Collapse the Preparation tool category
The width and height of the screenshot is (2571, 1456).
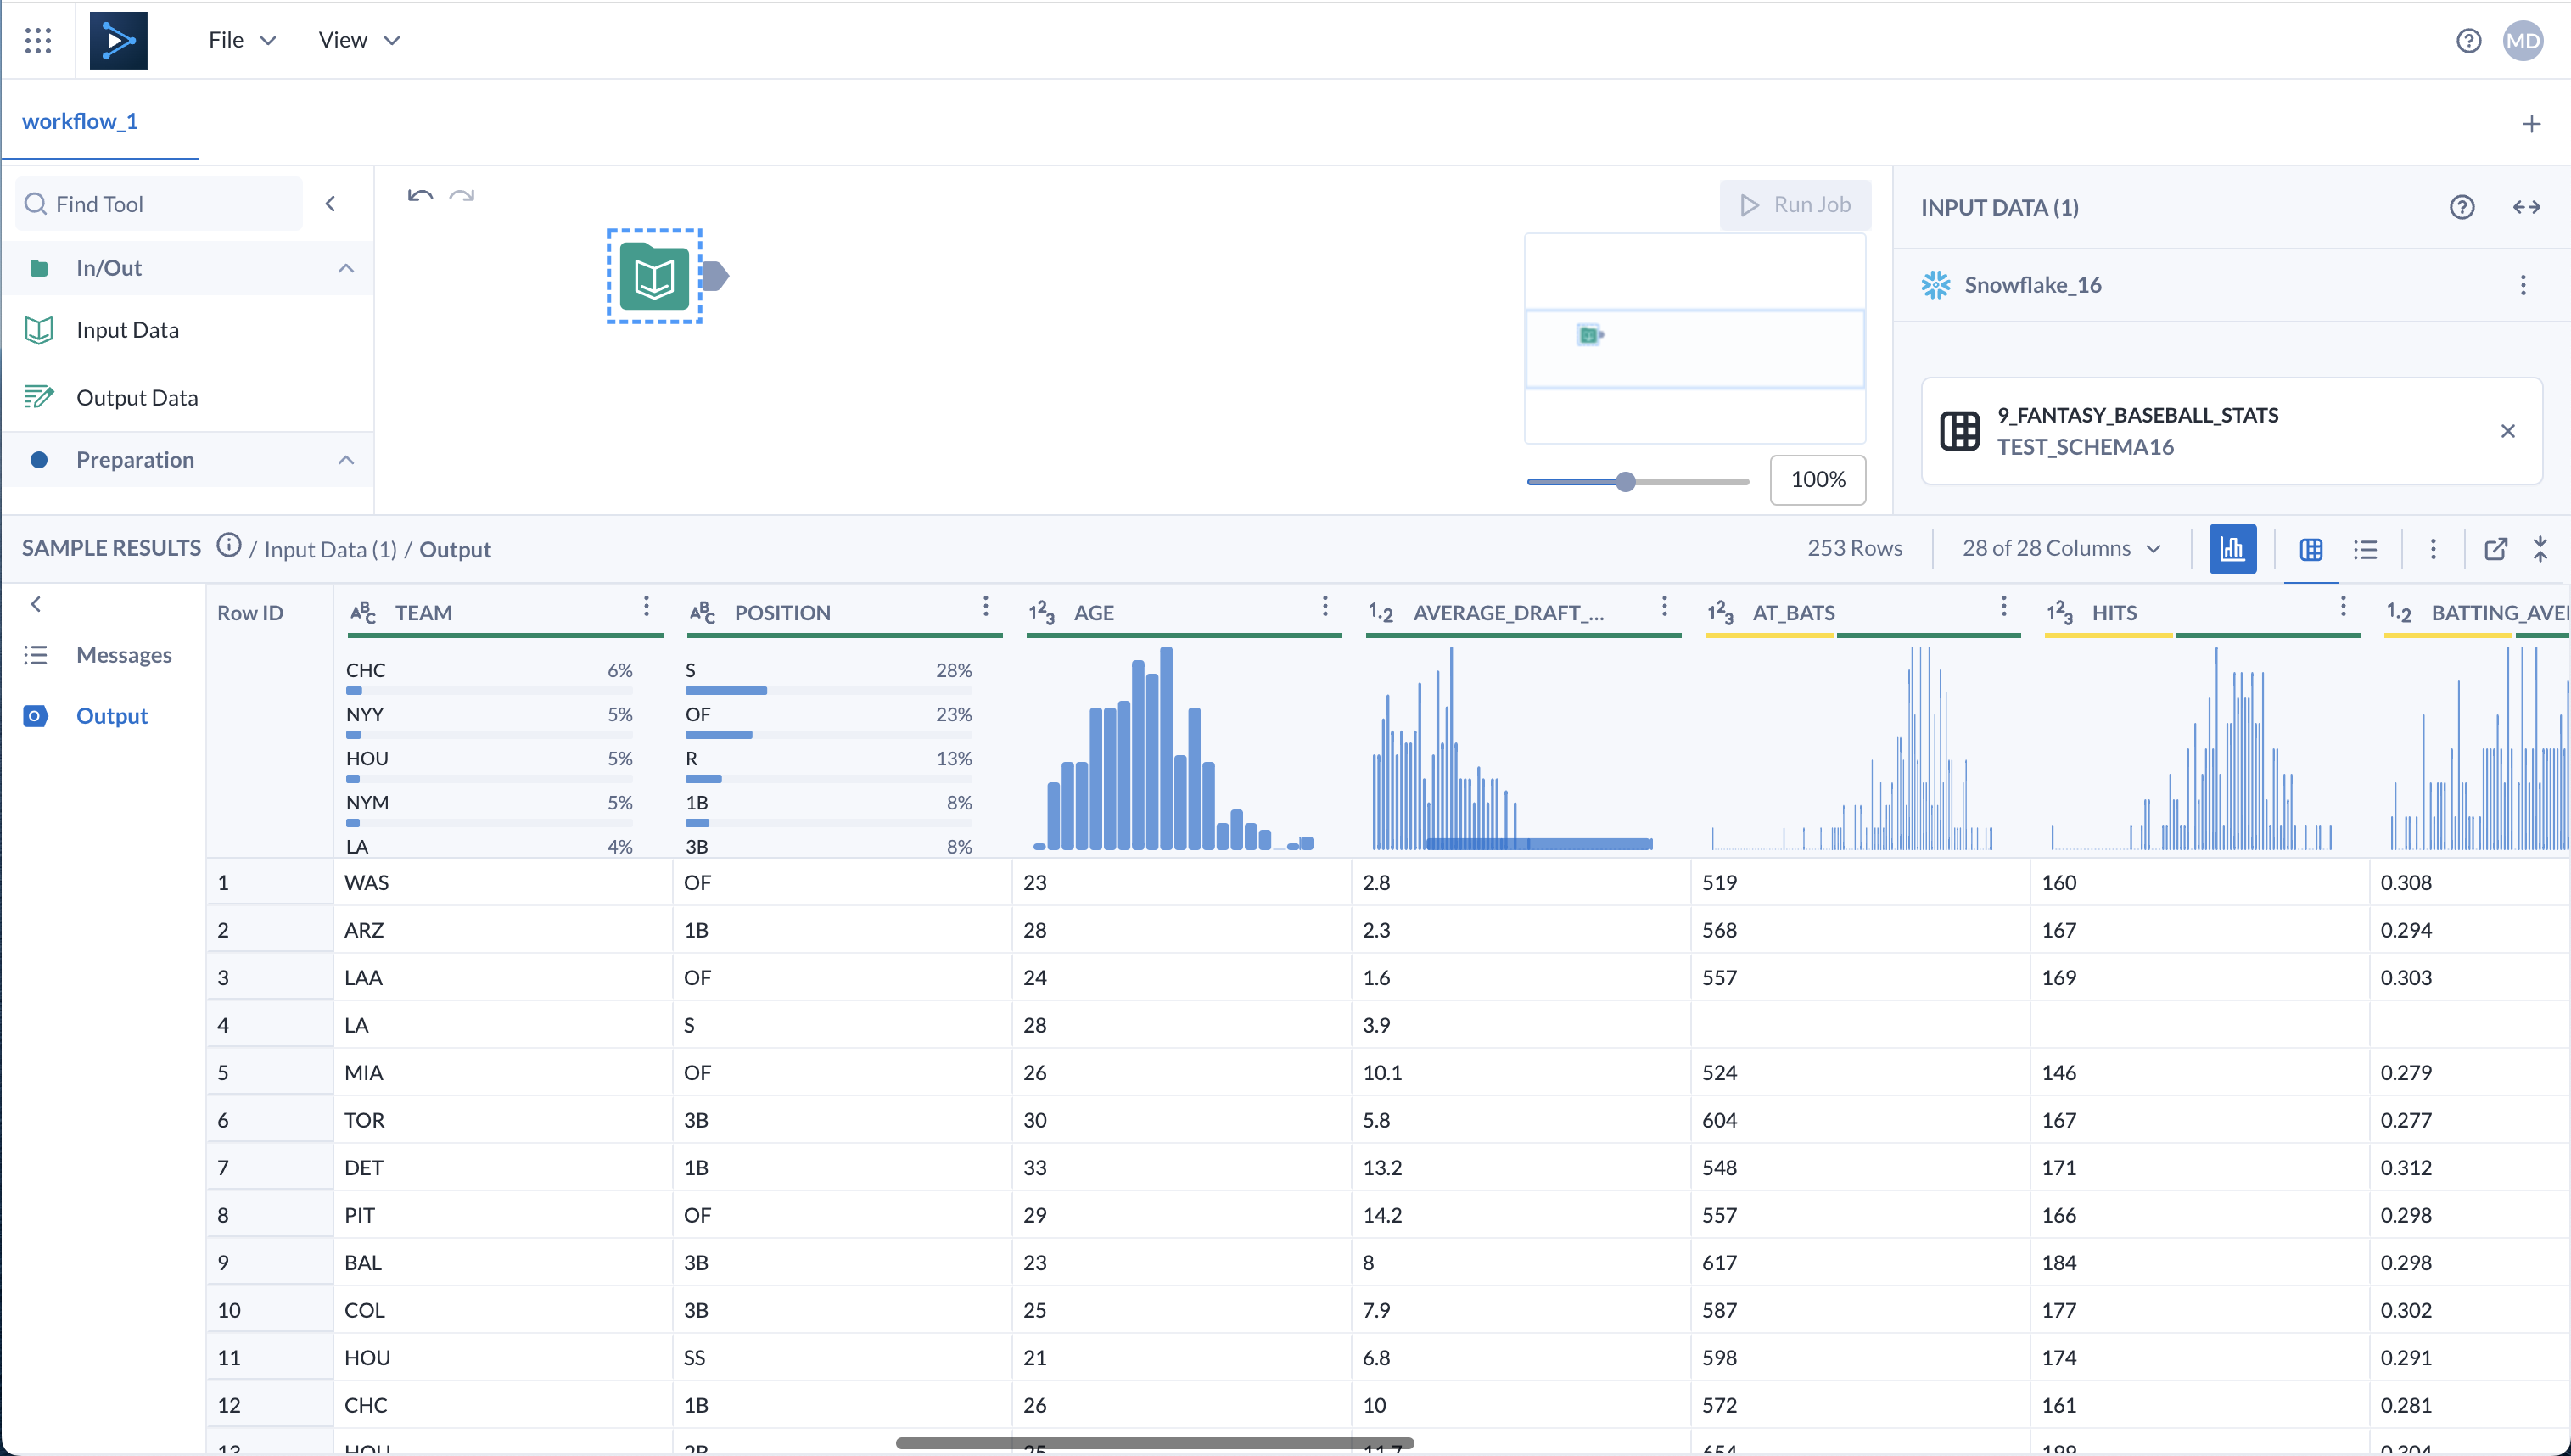[346, 460]
